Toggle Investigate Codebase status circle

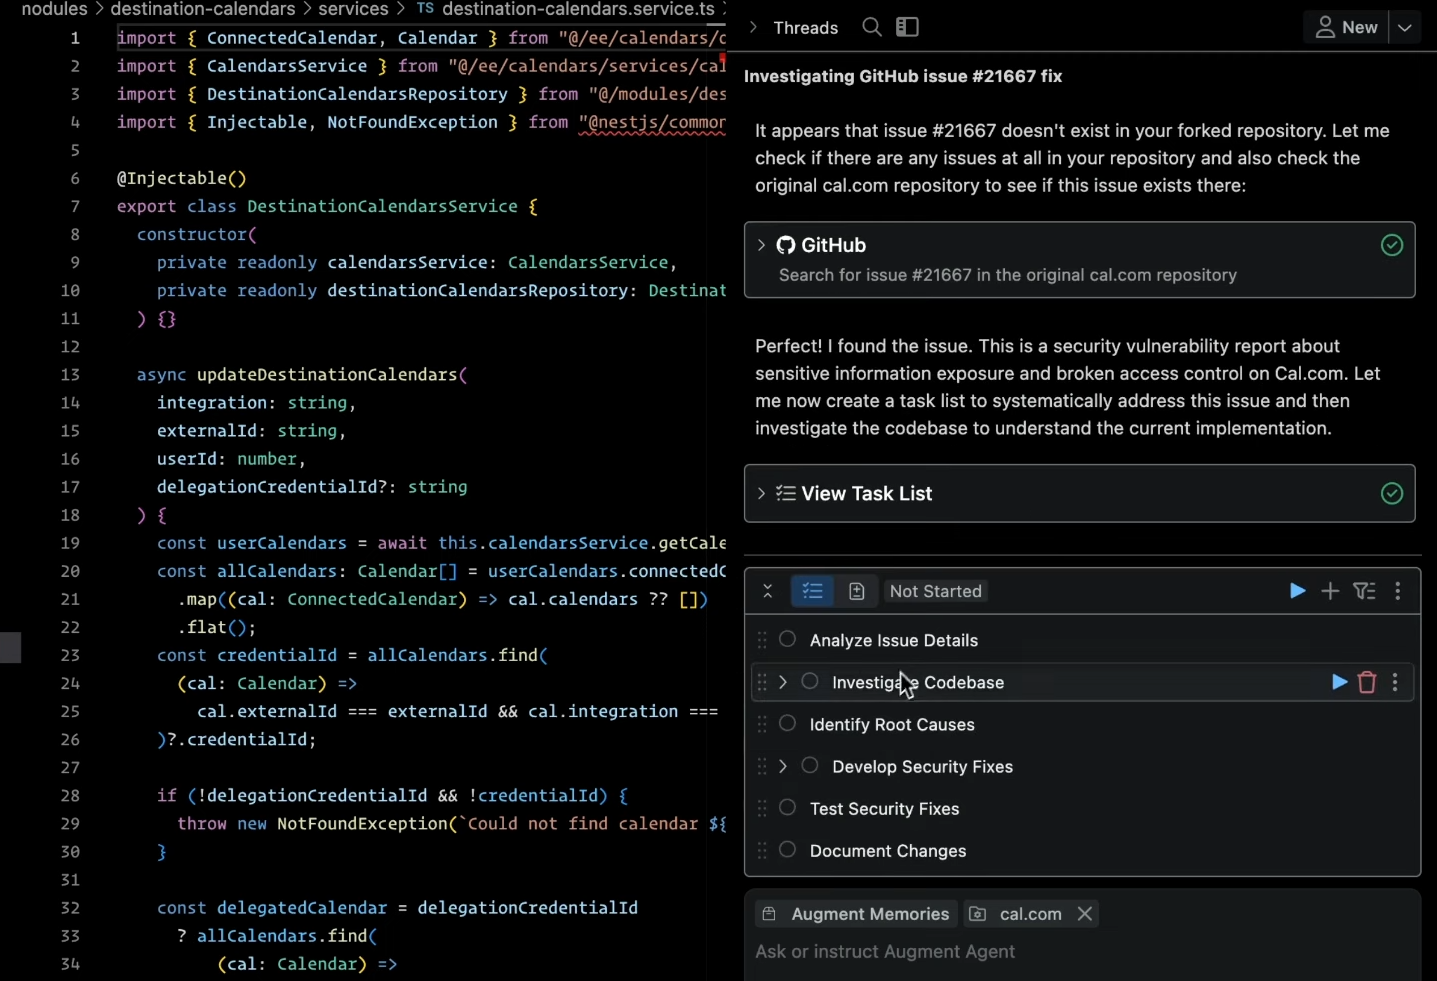tap(810, 681)
